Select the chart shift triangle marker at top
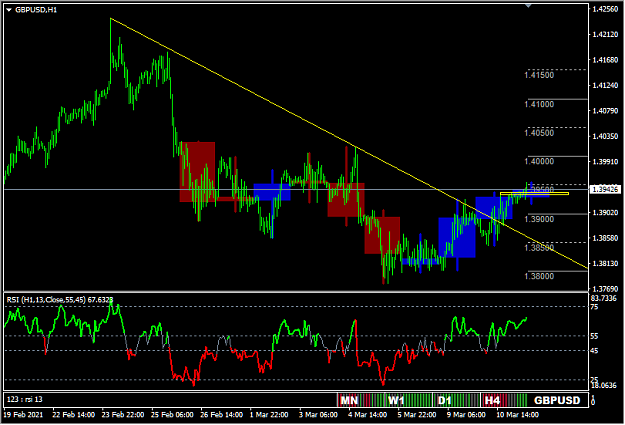Image resolution: width=625 pixels, height=425 pixels. click(529, 6)
